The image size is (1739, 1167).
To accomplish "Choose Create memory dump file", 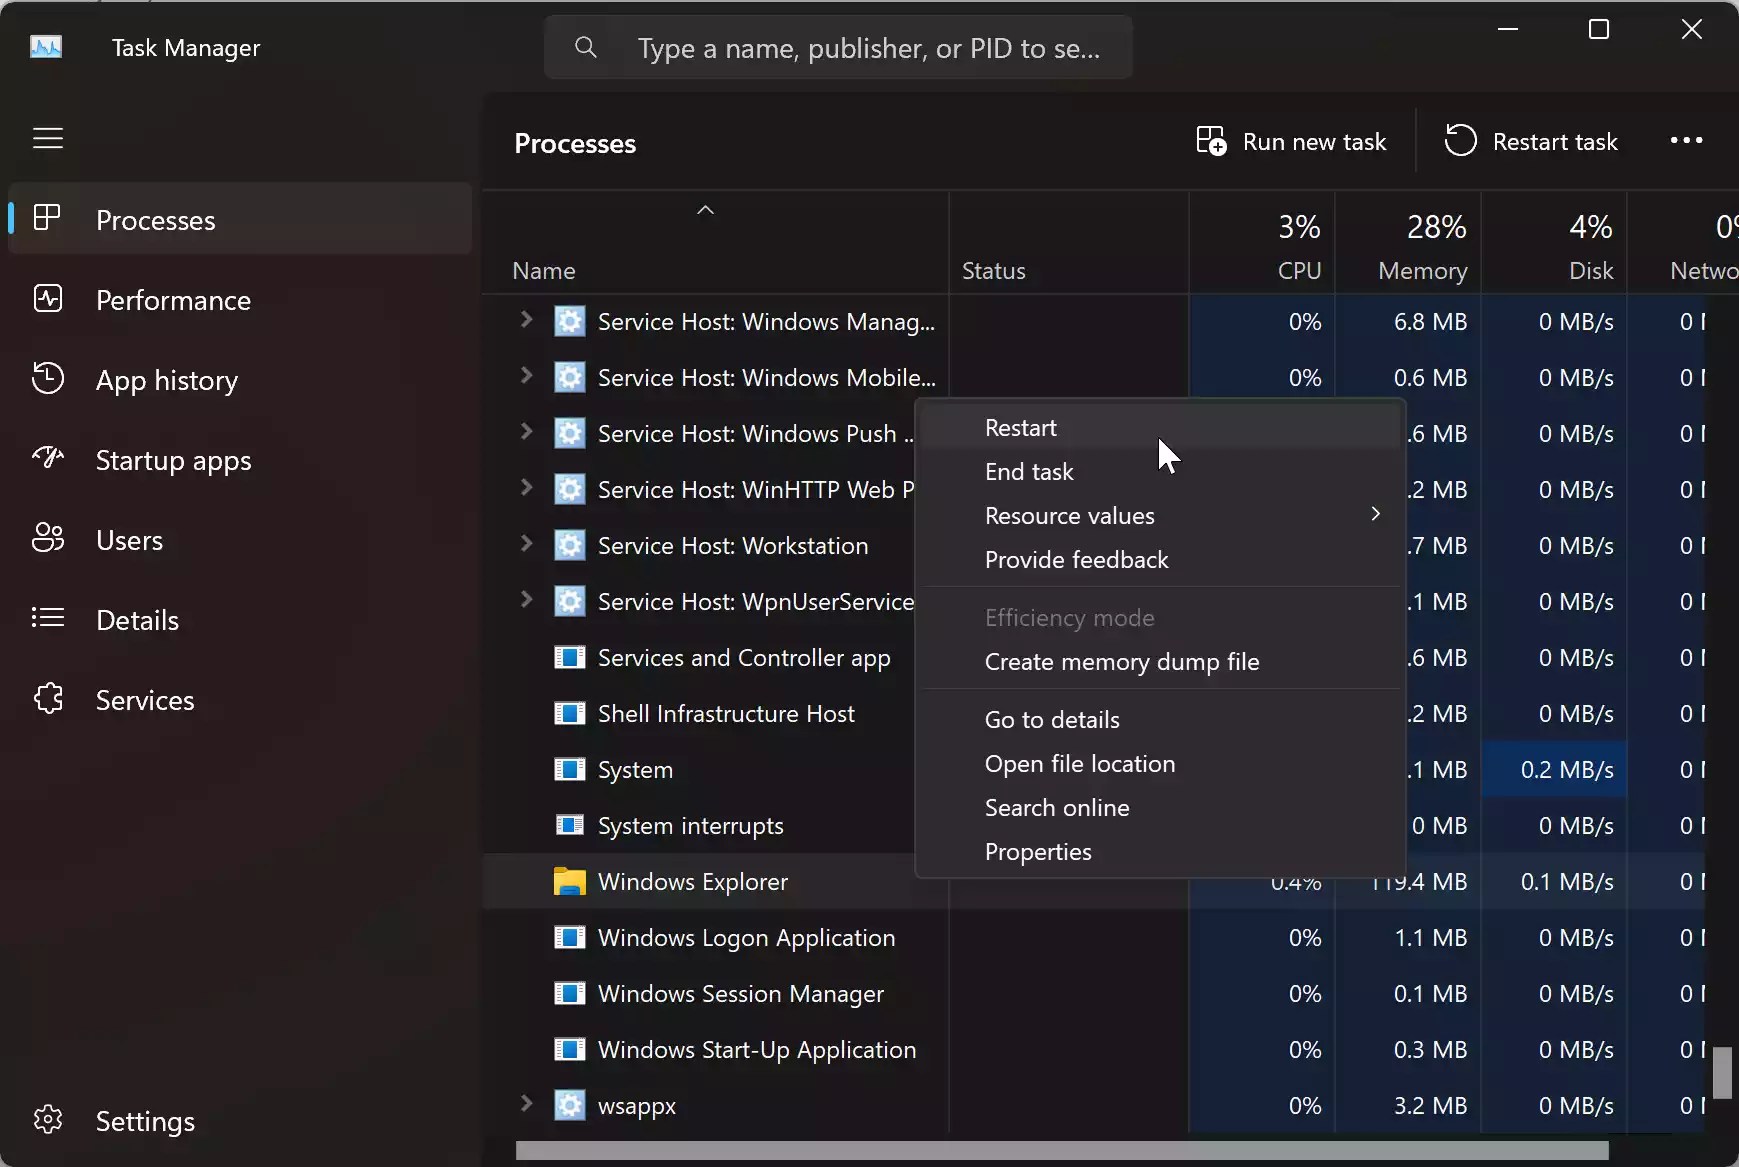I will 1123,662.
